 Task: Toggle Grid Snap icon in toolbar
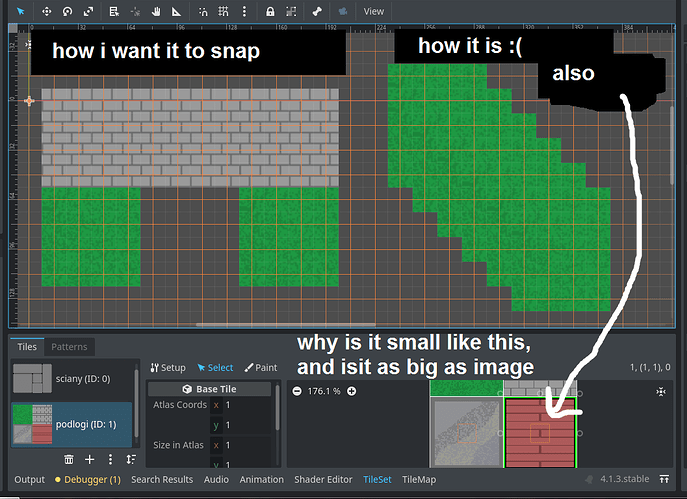[223, 11]
